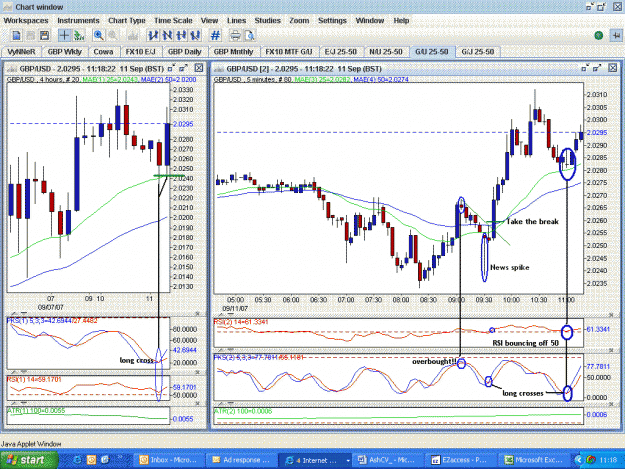Close the left GBP/USD 4 hours chart
Screen dimensions: 625x469
(199, 68)
